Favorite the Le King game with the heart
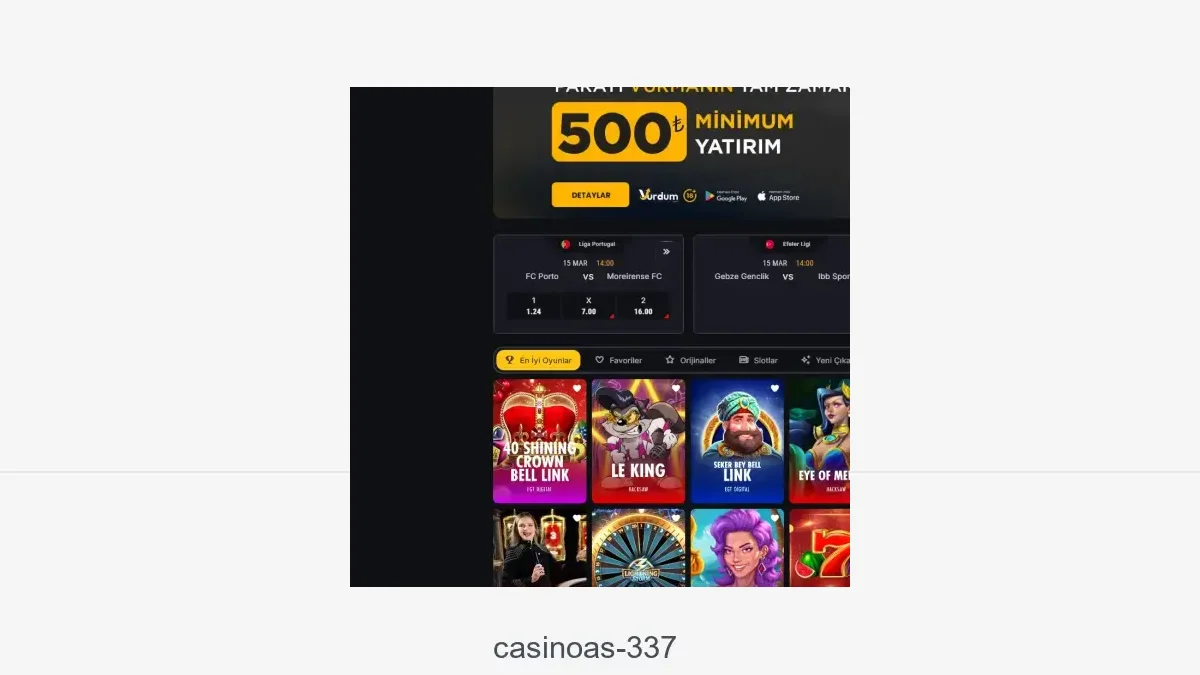The width and height of the screenshot is (1200, 675). (676, 389)
